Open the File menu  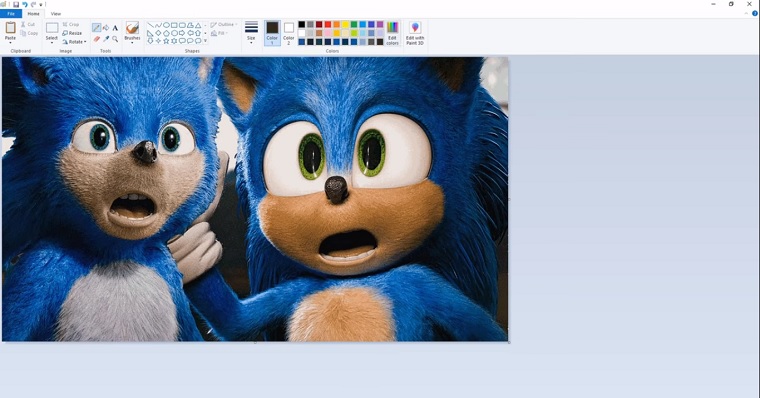point(11,14)
